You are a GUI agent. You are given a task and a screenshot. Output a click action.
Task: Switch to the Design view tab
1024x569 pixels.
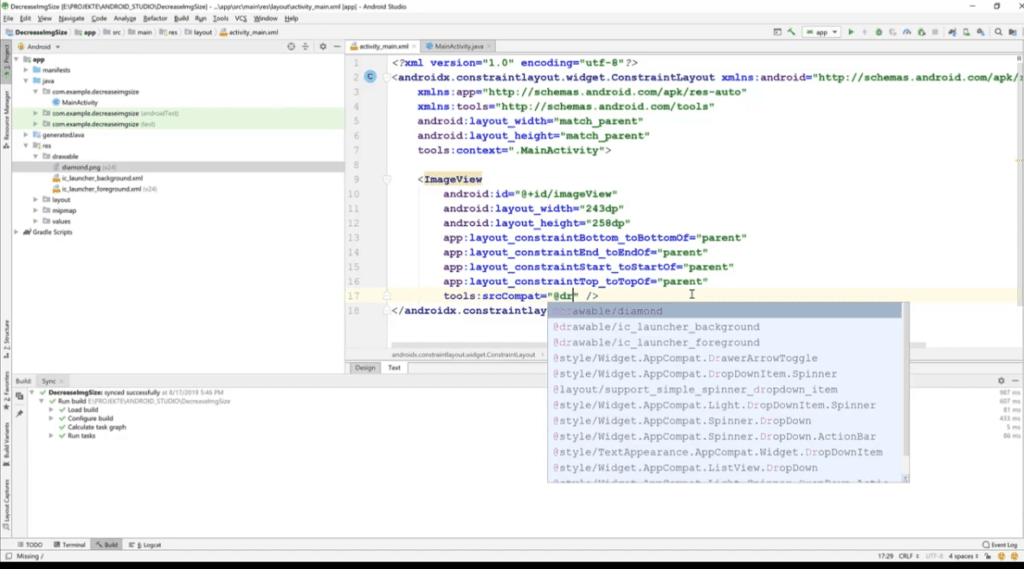[365, 368]
